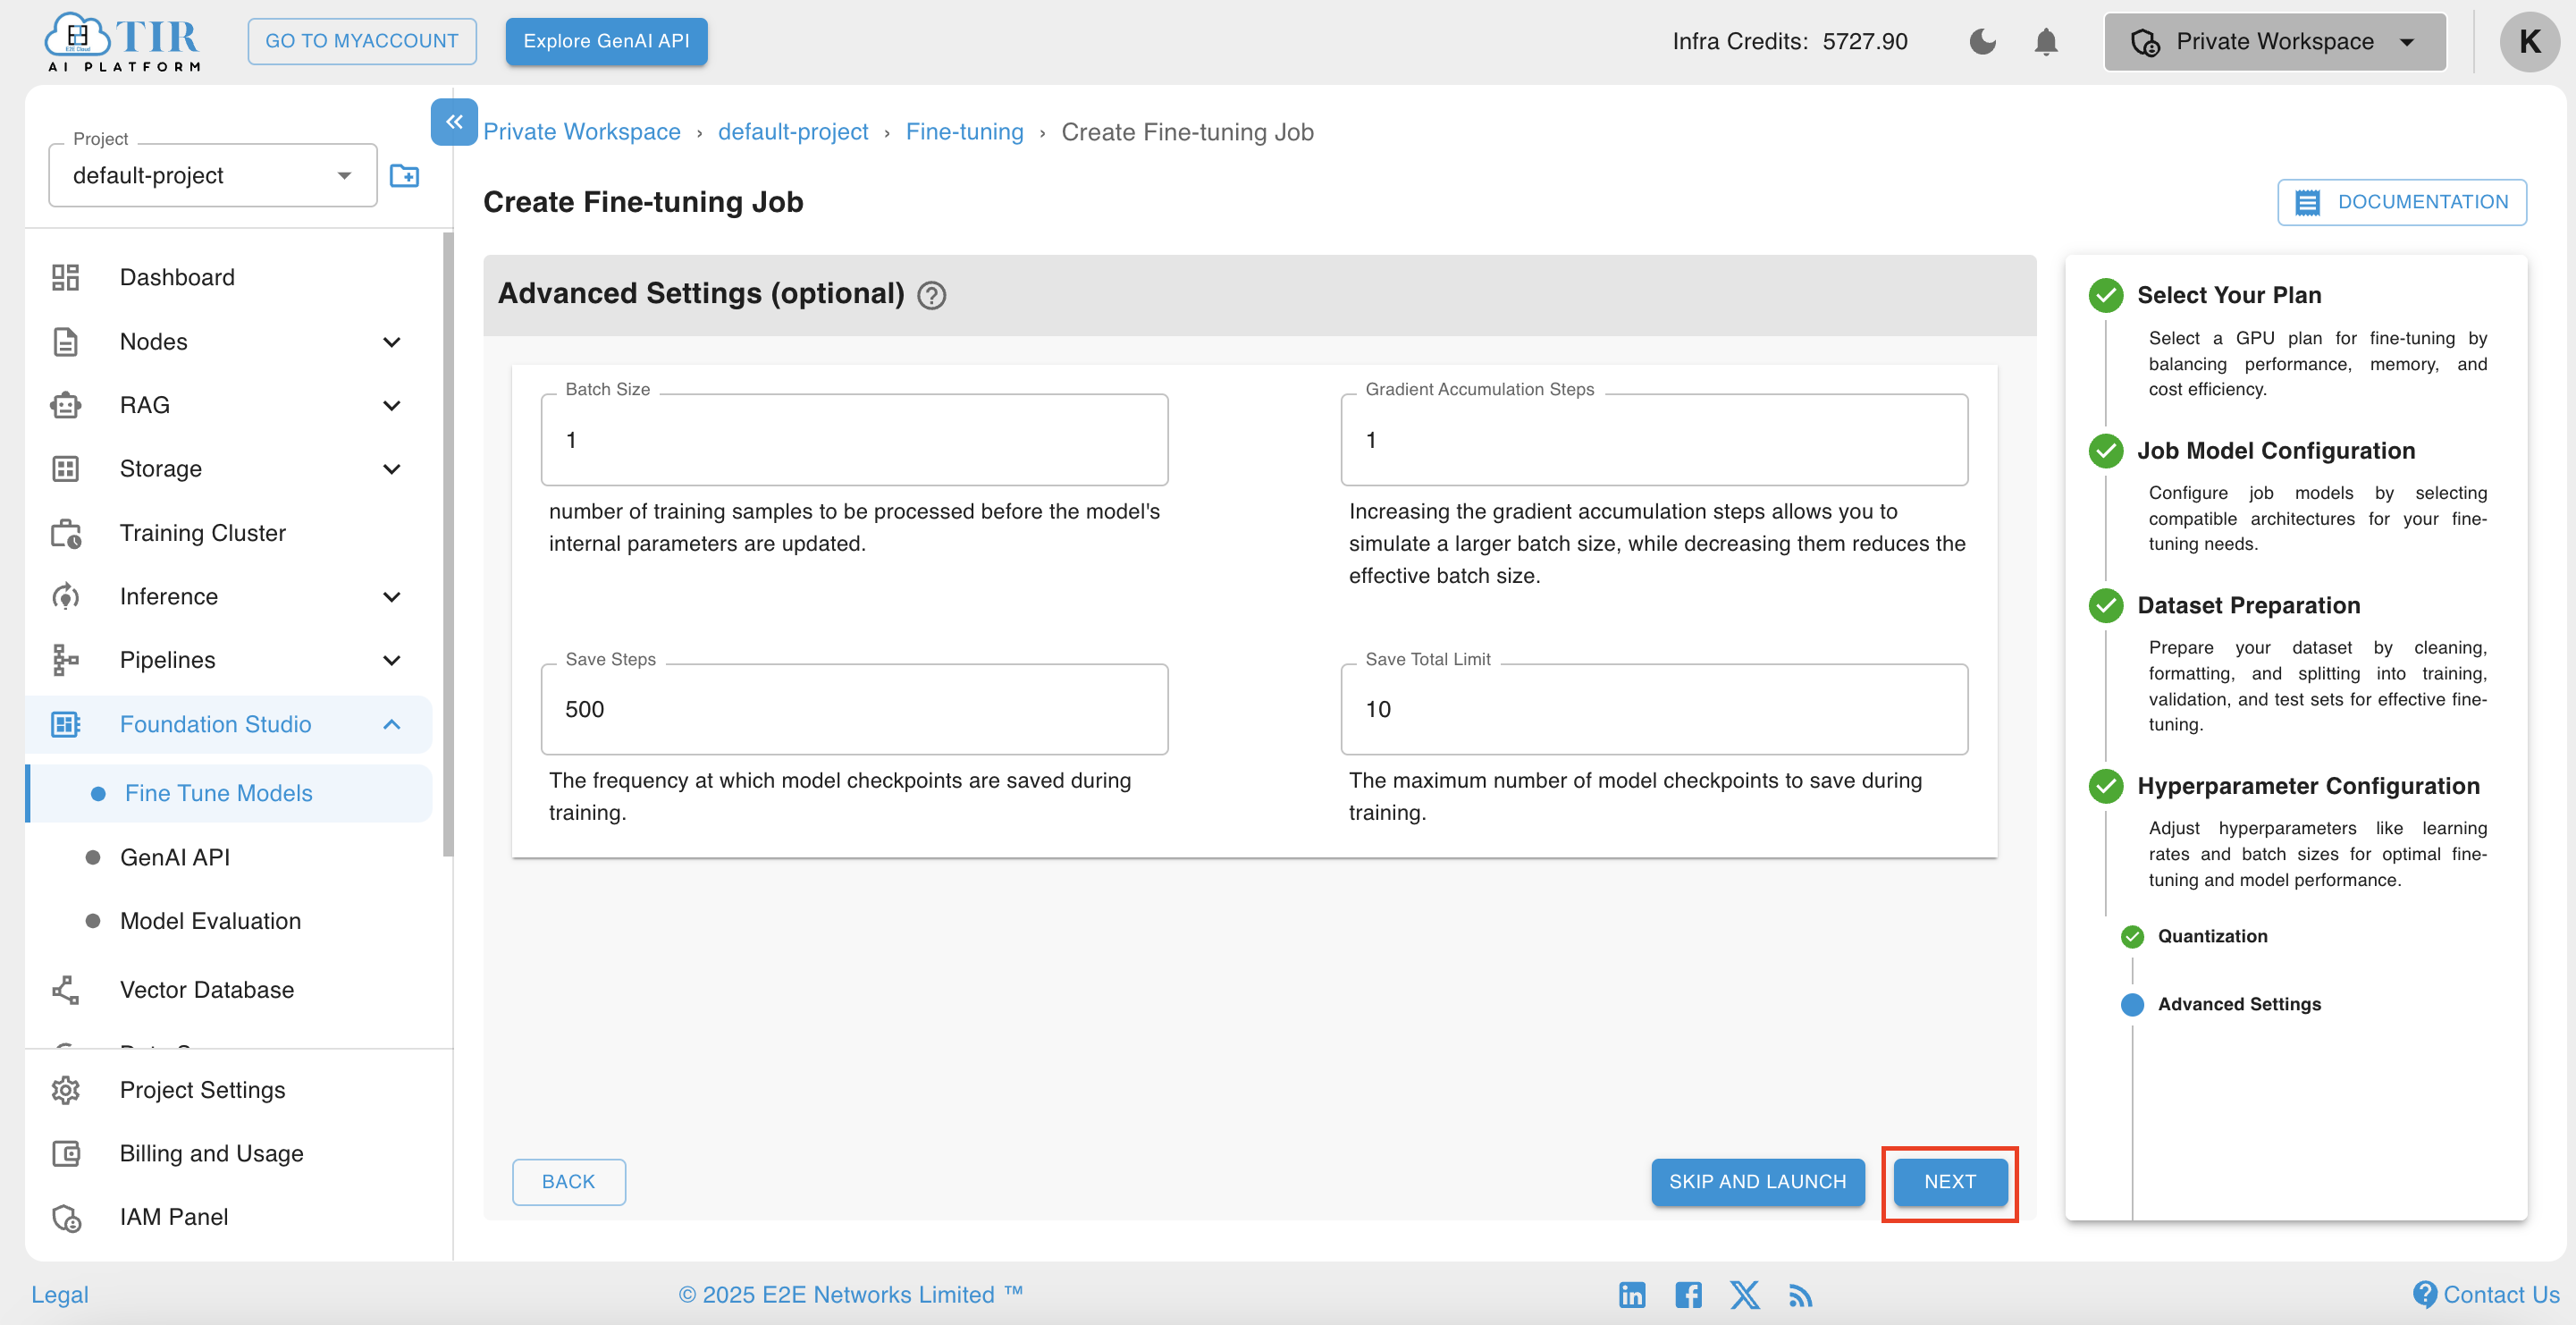Open the Project default-project dropdown
The height and width of the screenshot is (1325, 2576).
[x=213, y=176]
